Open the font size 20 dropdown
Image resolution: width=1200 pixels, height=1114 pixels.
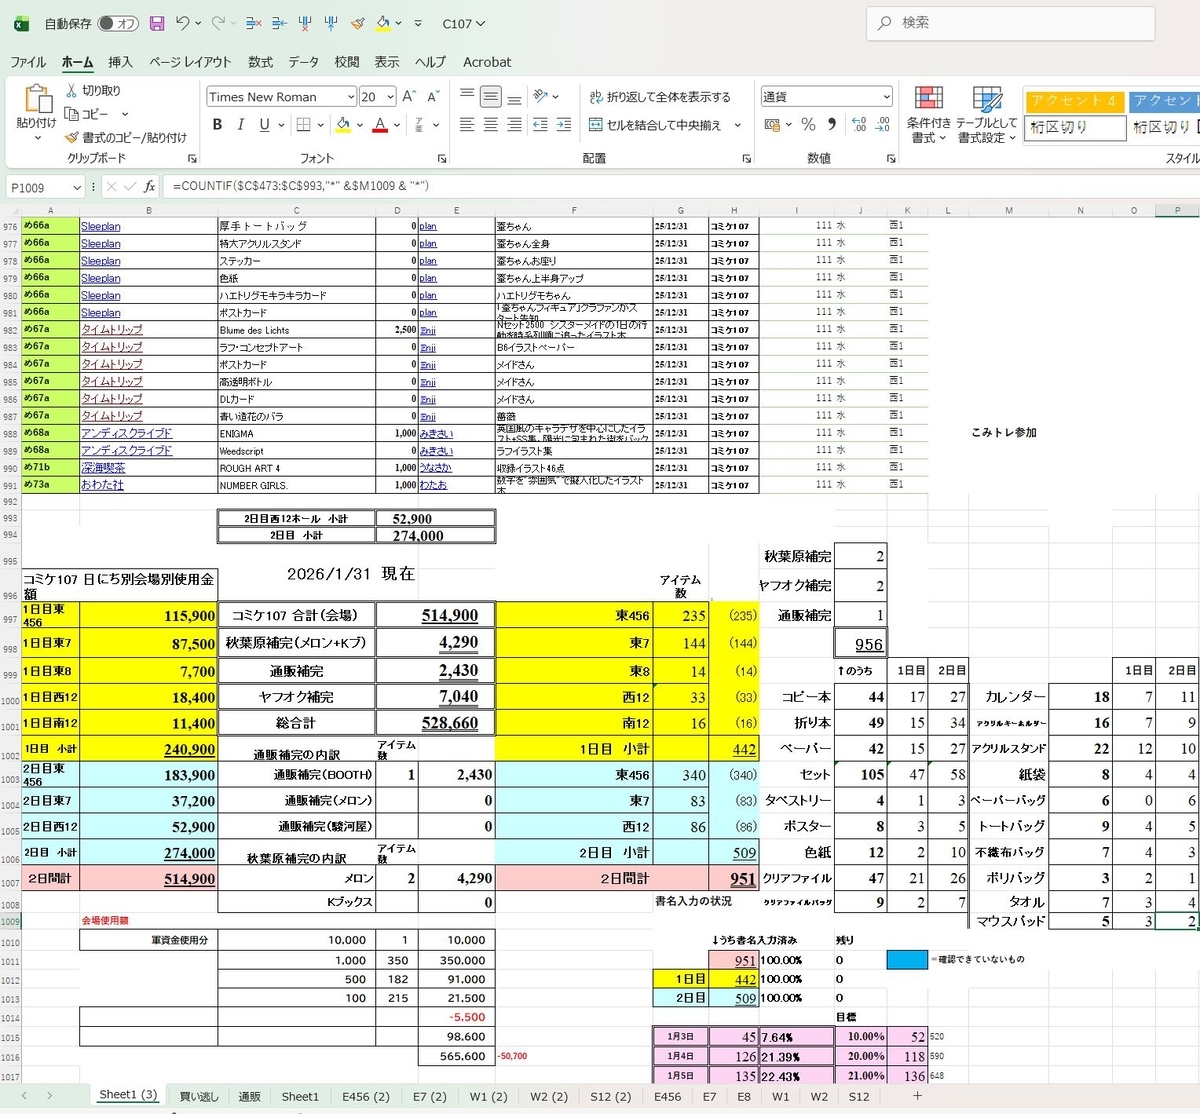(391, 97)
